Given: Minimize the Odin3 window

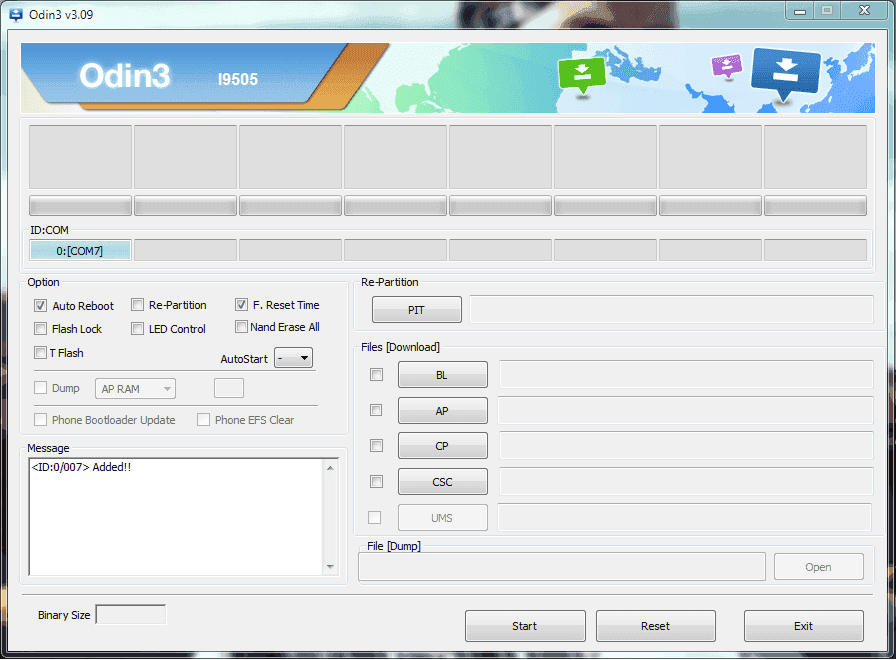Looking at the screenshot, I should [800, 10].
